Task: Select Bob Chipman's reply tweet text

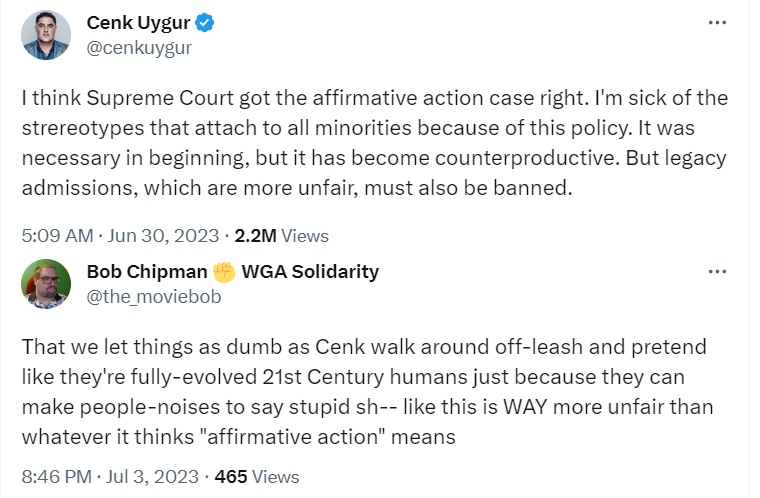Action: click(369, 392)
